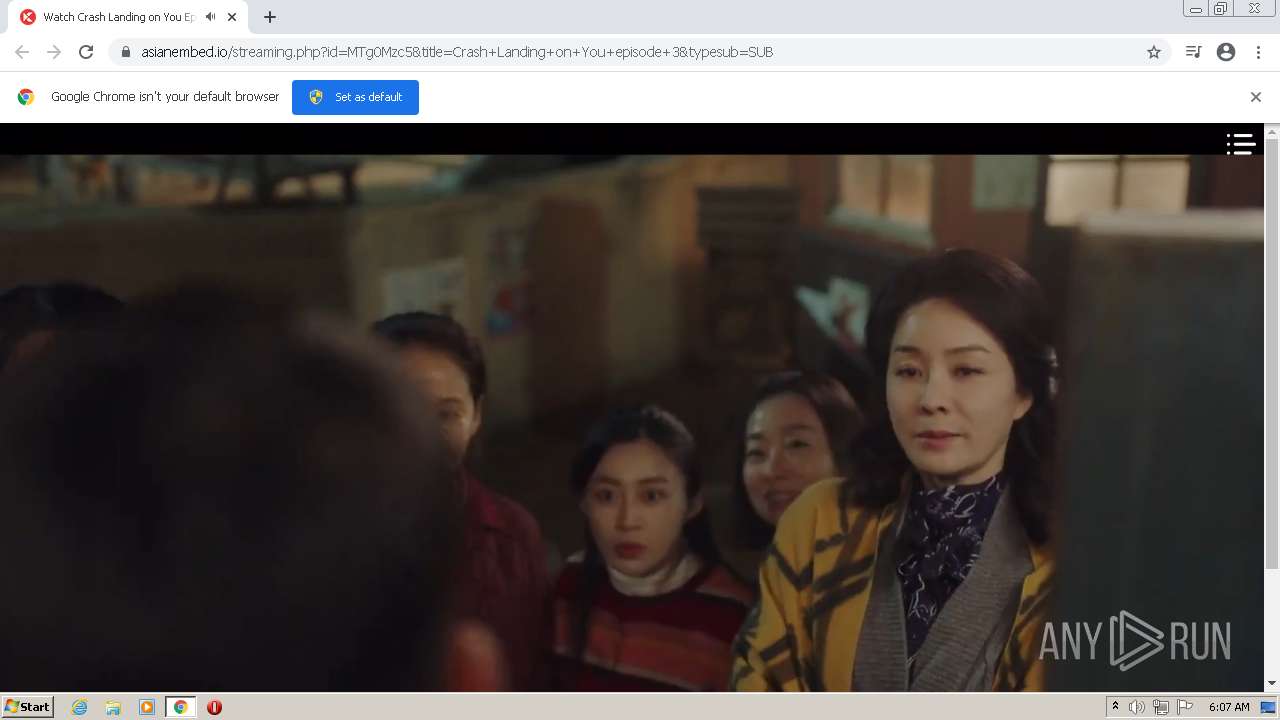Click the 6:07 AM taskbar clock
The height and width of the screenshot is (720, 1280).
[1229, 707]
